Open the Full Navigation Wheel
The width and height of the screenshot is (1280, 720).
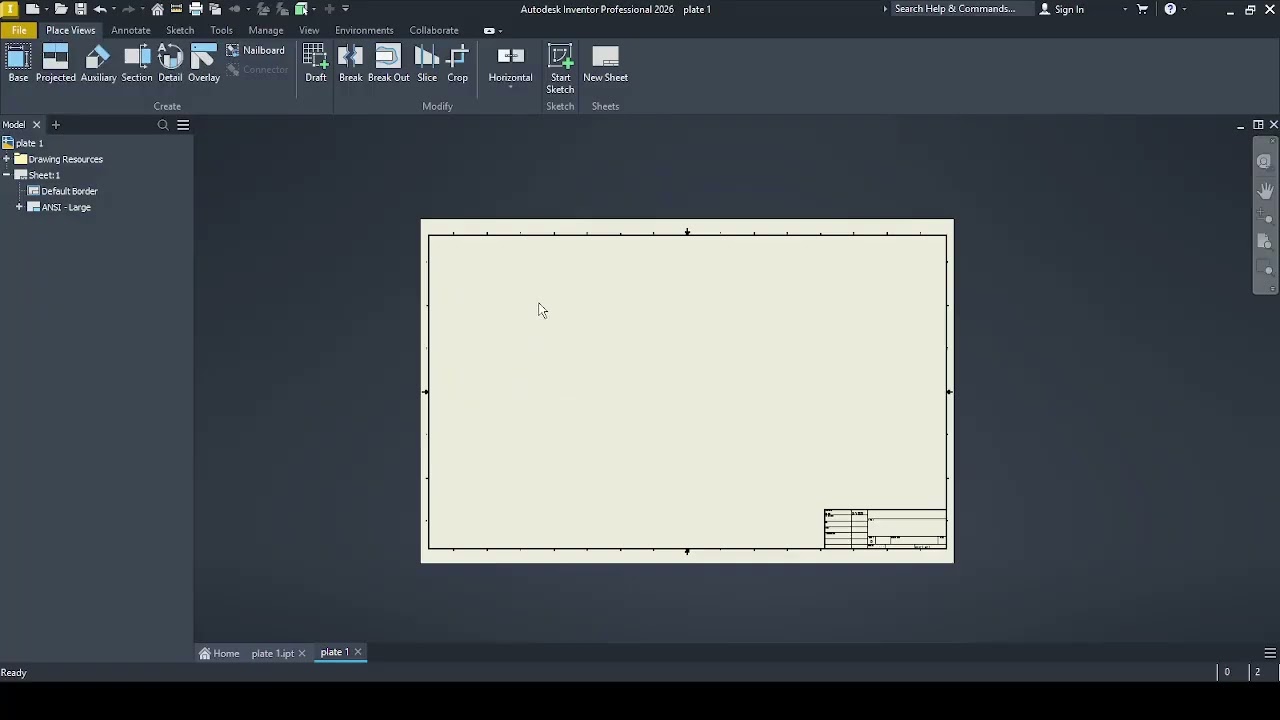(1266, 162)
